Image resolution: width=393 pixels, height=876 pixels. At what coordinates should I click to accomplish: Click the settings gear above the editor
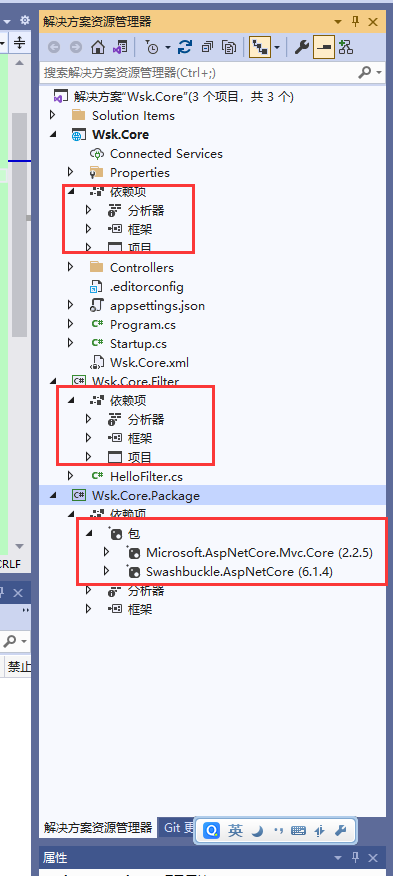pos(24,21)
